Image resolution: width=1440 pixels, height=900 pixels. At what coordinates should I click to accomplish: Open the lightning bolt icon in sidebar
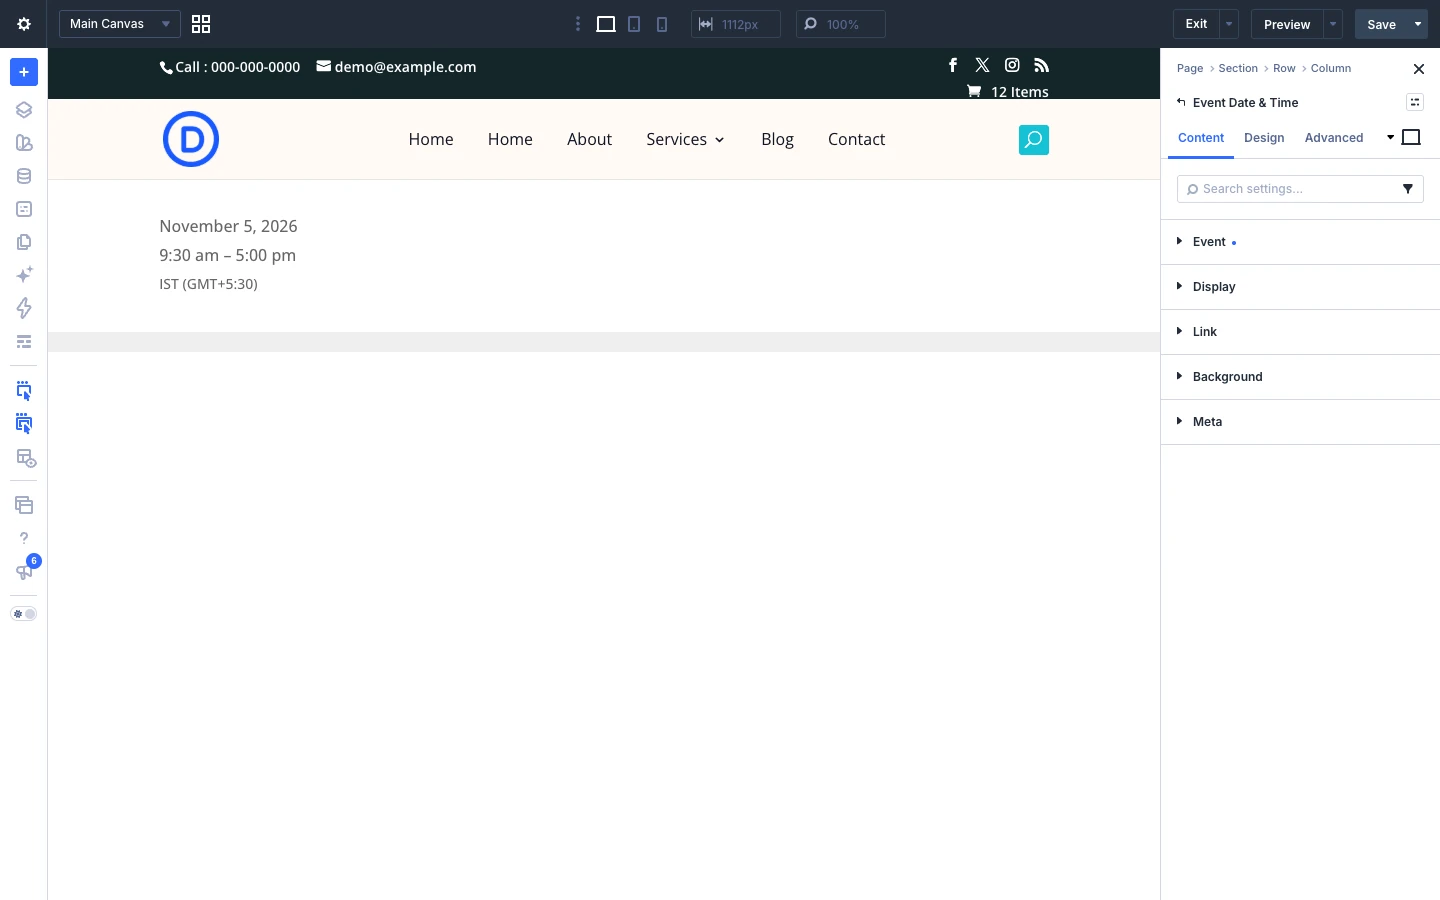[x=24, y=308]
